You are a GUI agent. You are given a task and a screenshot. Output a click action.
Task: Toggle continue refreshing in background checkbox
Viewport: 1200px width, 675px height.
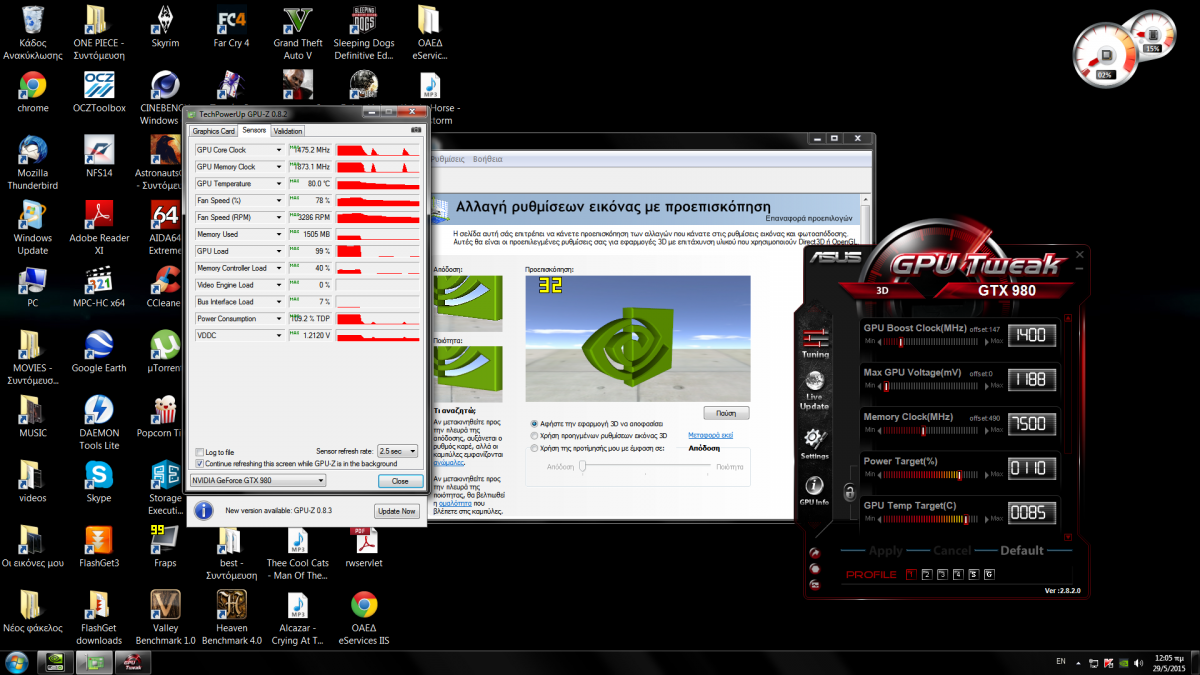[200, 463]
